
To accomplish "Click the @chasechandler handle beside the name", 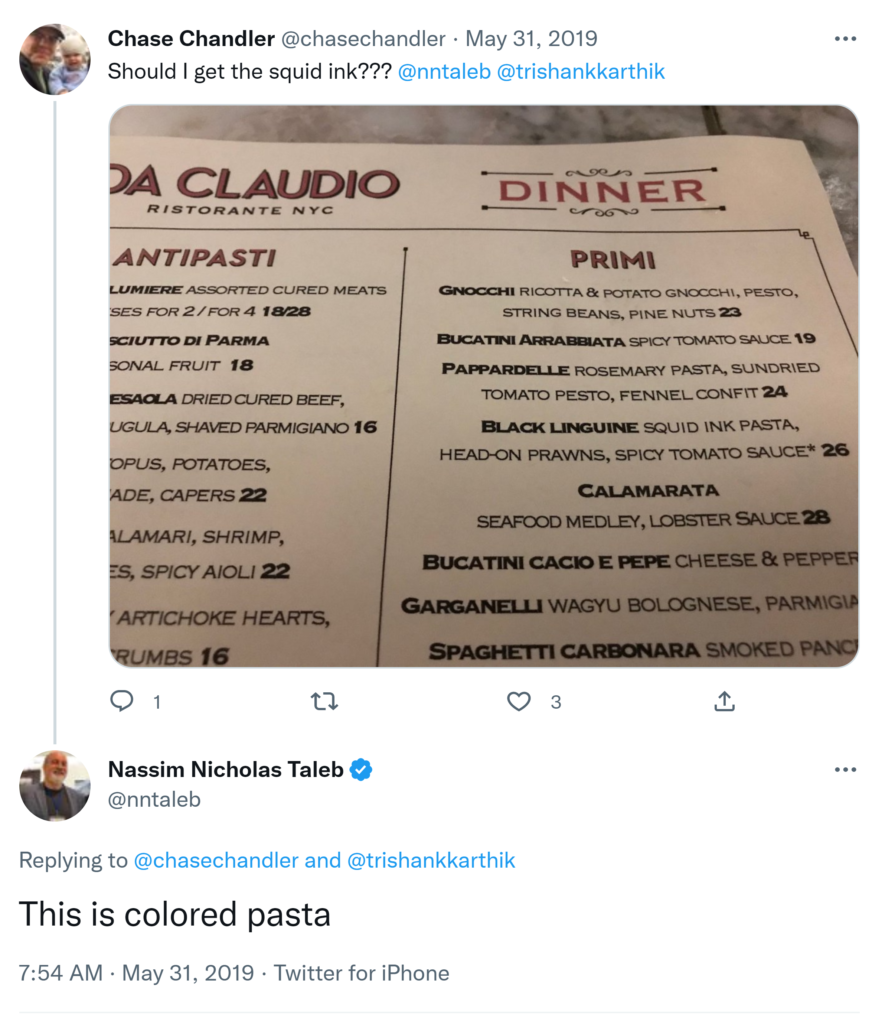I will [x=363, y=39].
